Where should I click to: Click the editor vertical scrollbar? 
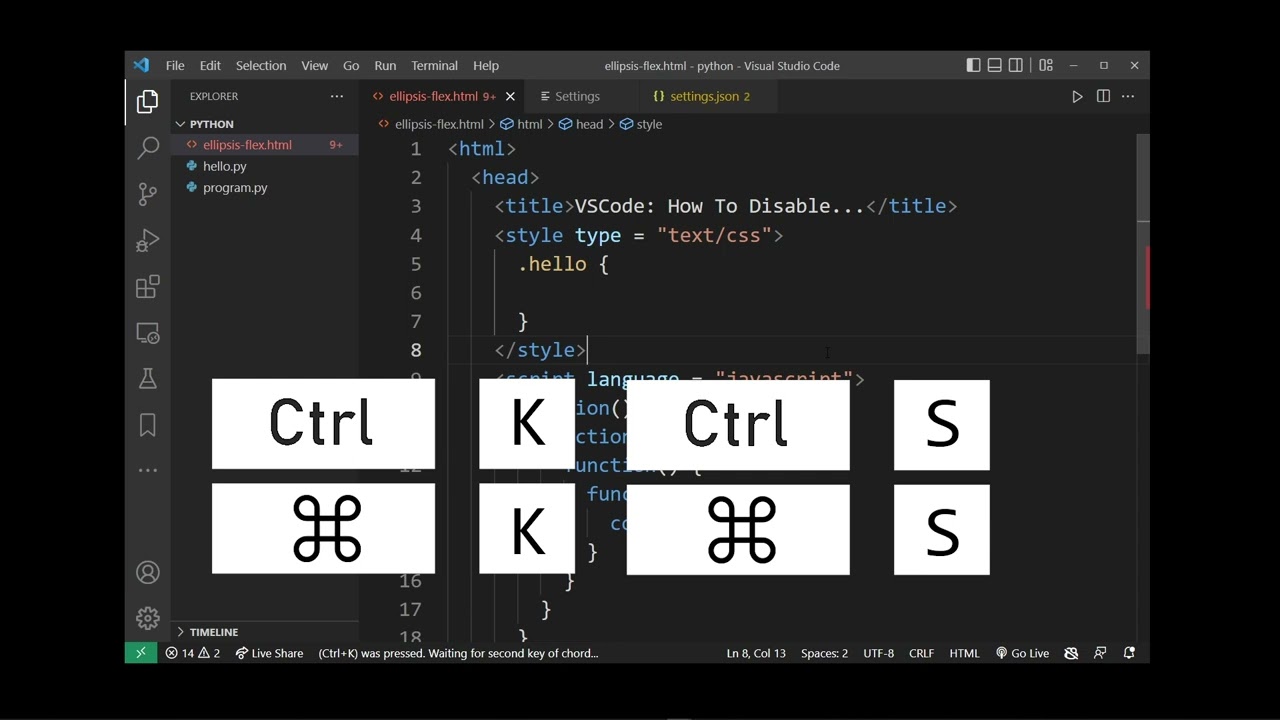pos(1143,244)
